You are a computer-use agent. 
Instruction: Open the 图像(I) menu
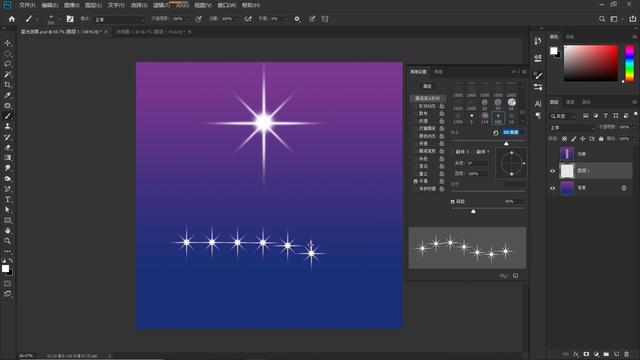71,5
